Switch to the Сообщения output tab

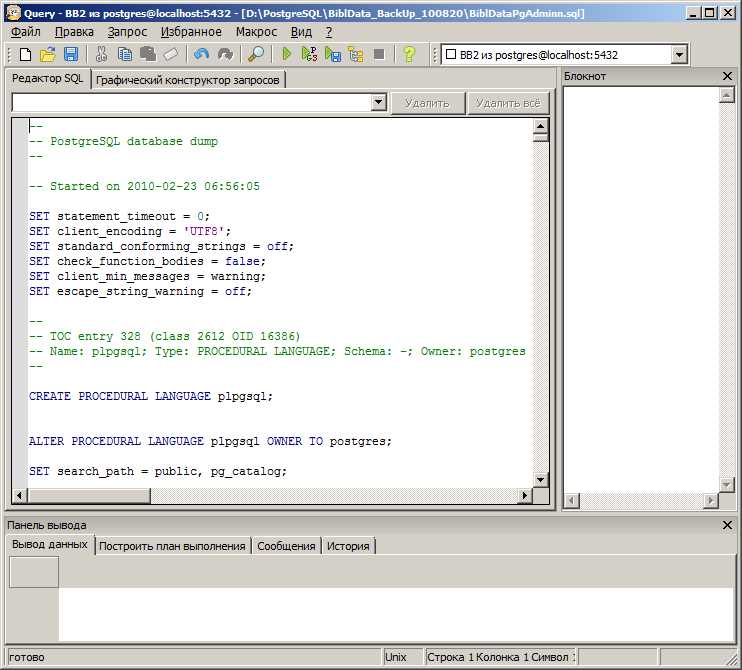(x=286, y=546)
